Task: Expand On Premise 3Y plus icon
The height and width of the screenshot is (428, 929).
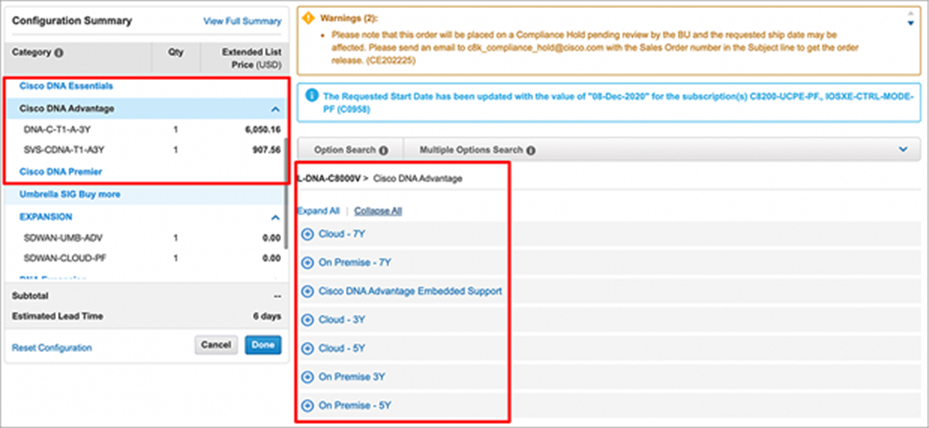Action: click(x=307, y=377)
